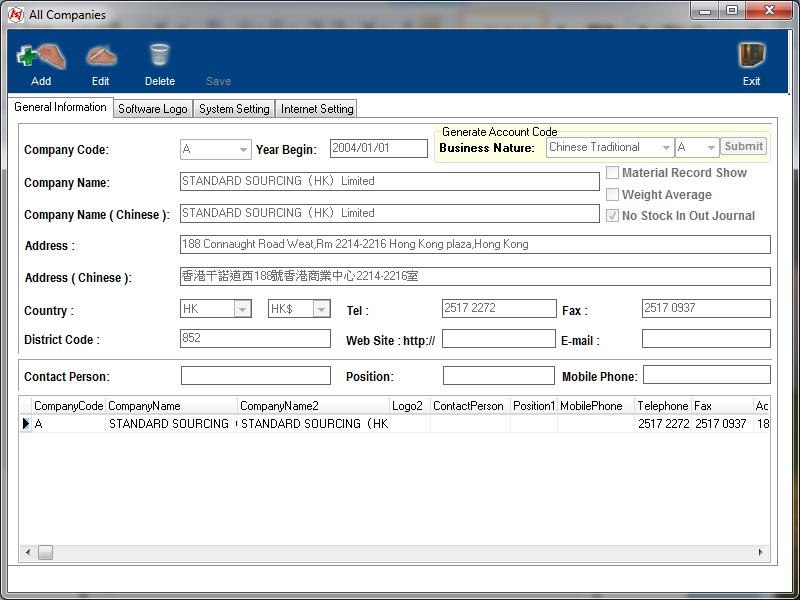Click the Year Begin date field

point(379,148)
